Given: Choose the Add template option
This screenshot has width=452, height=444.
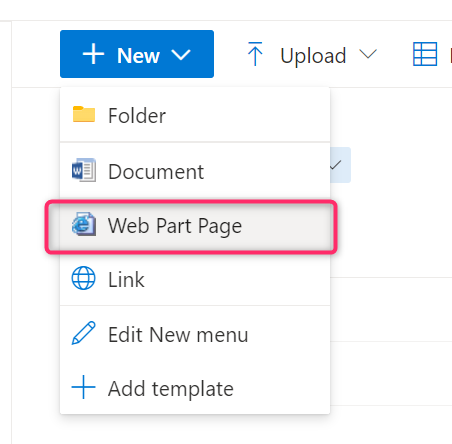Looking at the screenshot, I should click(x=195, y=388).
